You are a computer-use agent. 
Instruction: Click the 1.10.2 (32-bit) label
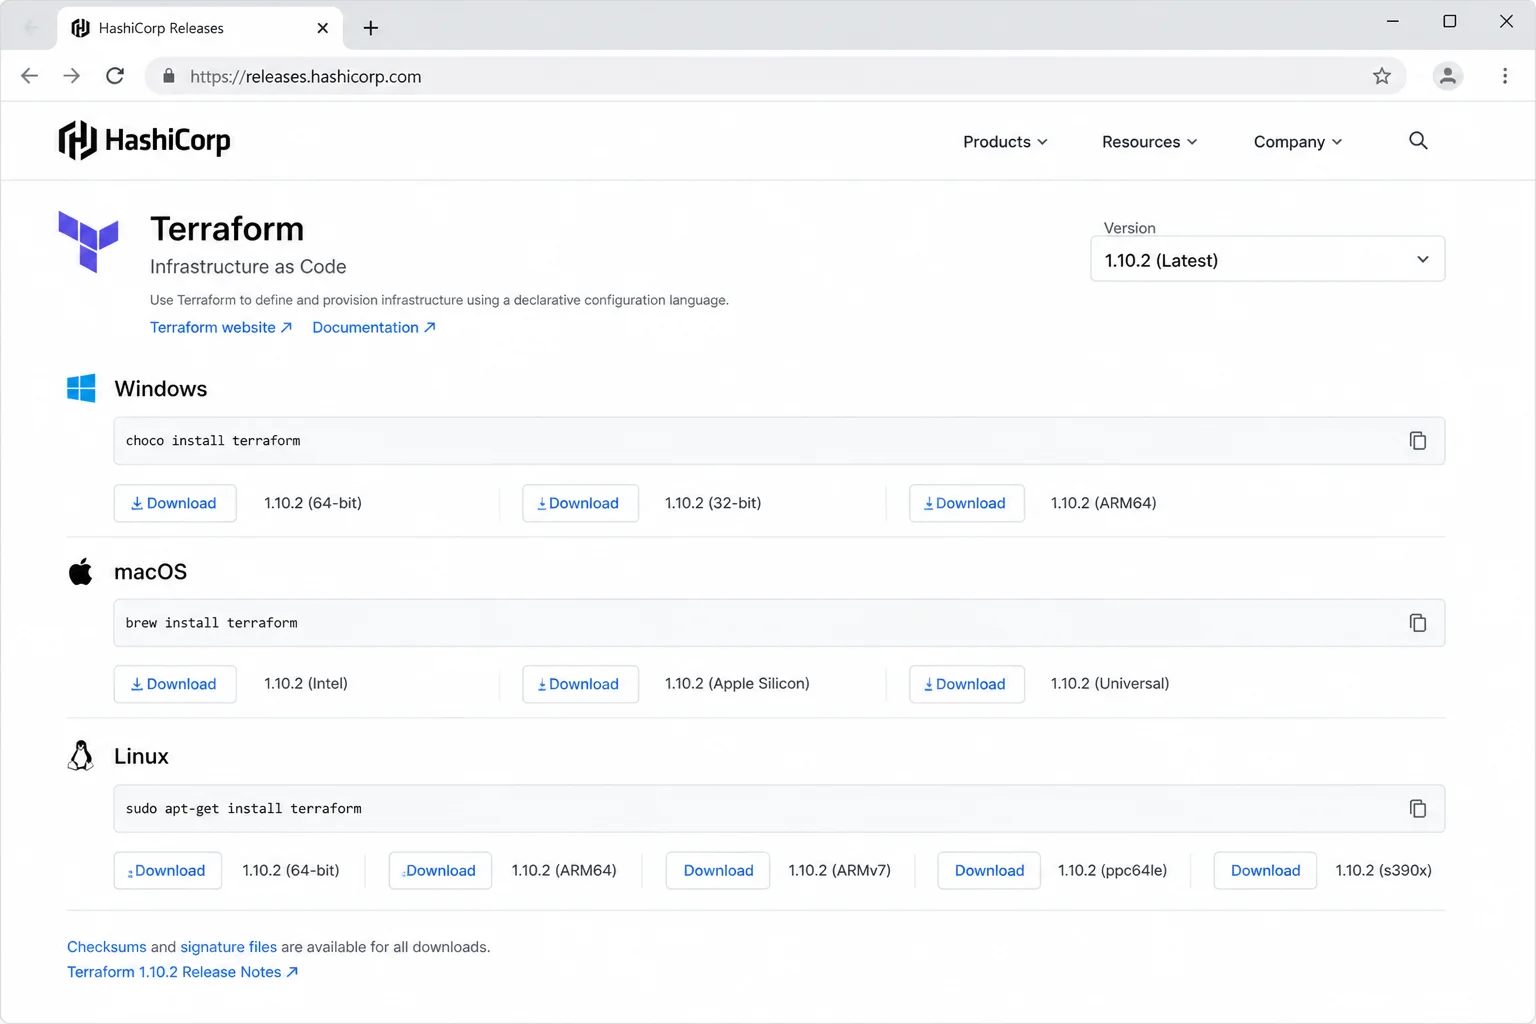pyautogui.click(x=713, y=503)
